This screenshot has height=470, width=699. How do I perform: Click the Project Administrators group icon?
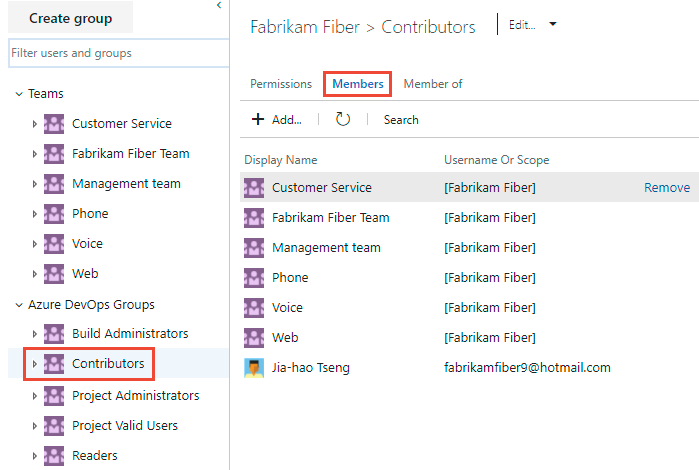point(54,396)
